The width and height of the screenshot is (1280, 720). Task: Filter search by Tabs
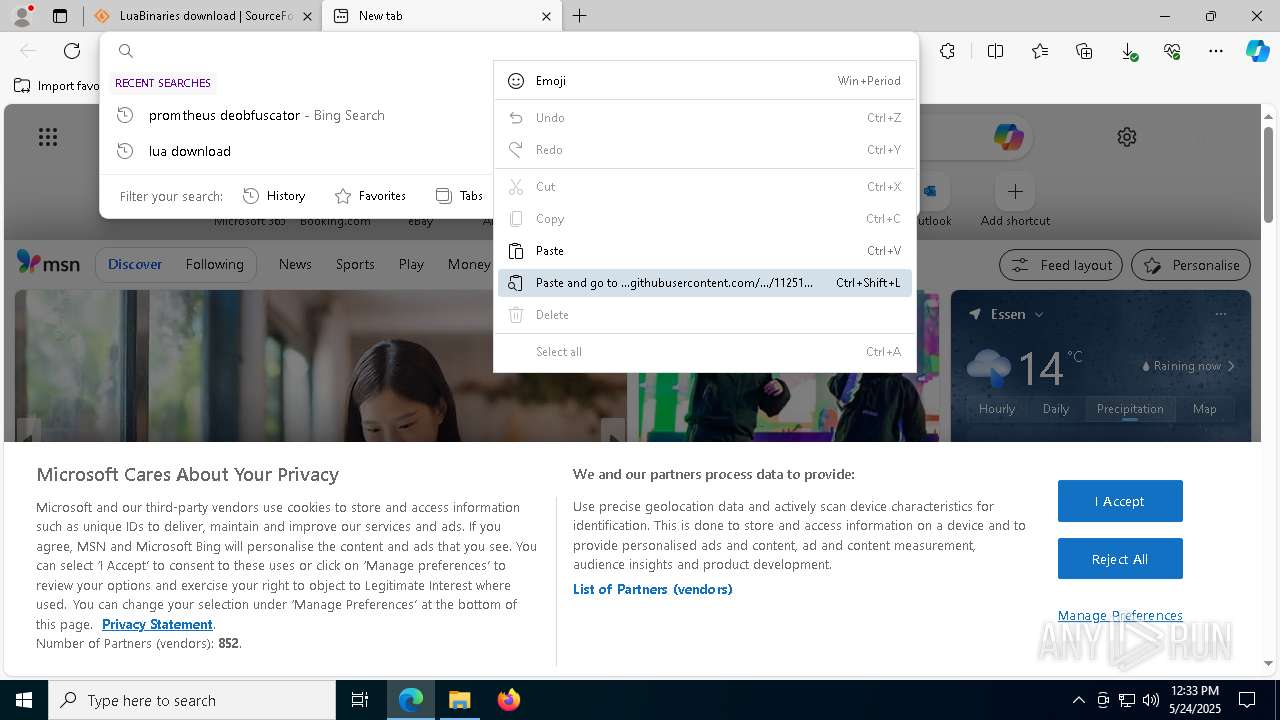[x=460, y=196]
